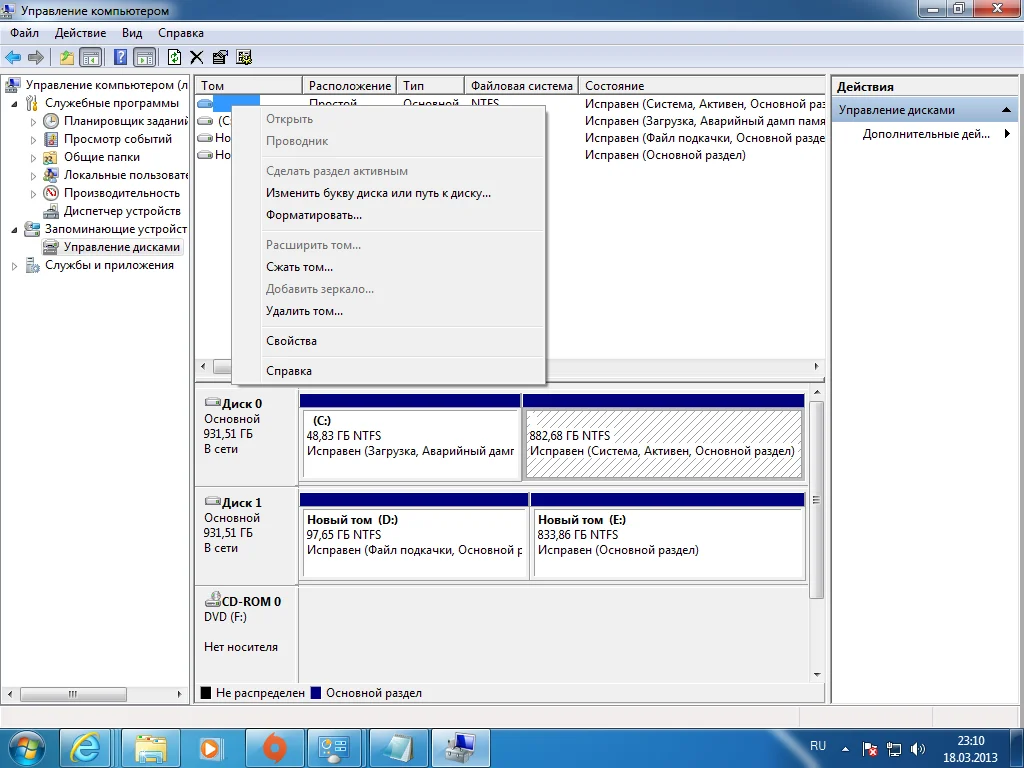Viewport: 1024px width, 768px height.
Task: Expand the Службы и приложения node
Action: pyautogui.click(x=15, y=266)
